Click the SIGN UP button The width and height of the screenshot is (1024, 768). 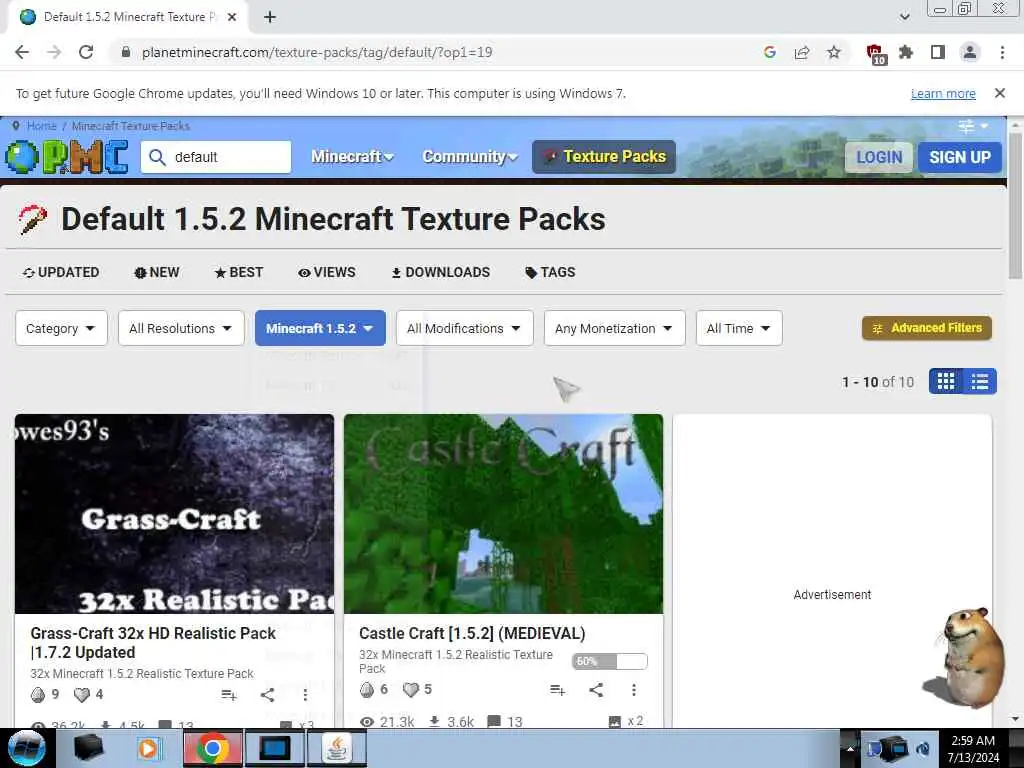pyautogui.click(x=960, y=157)
